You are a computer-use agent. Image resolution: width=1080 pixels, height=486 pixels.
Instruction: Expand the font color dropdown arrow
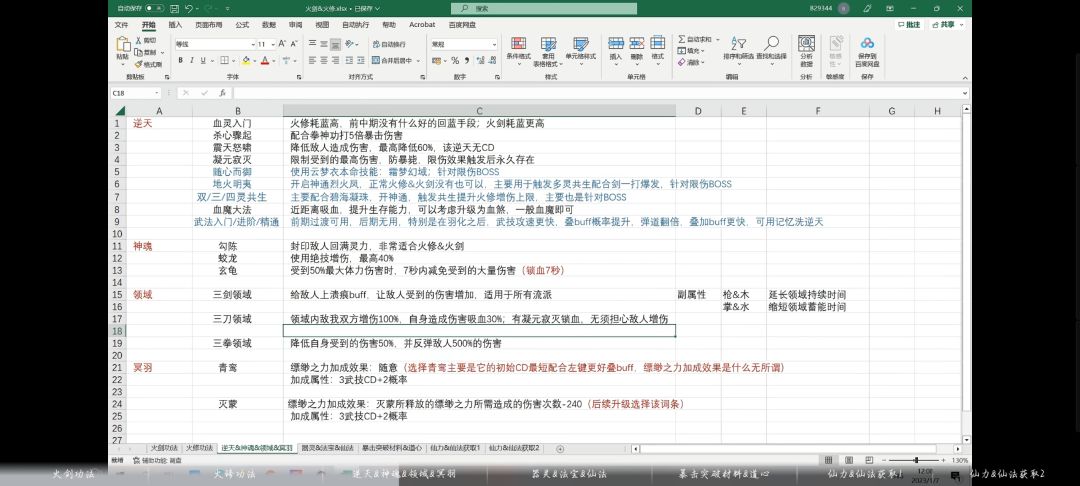(x=273, y=61)
